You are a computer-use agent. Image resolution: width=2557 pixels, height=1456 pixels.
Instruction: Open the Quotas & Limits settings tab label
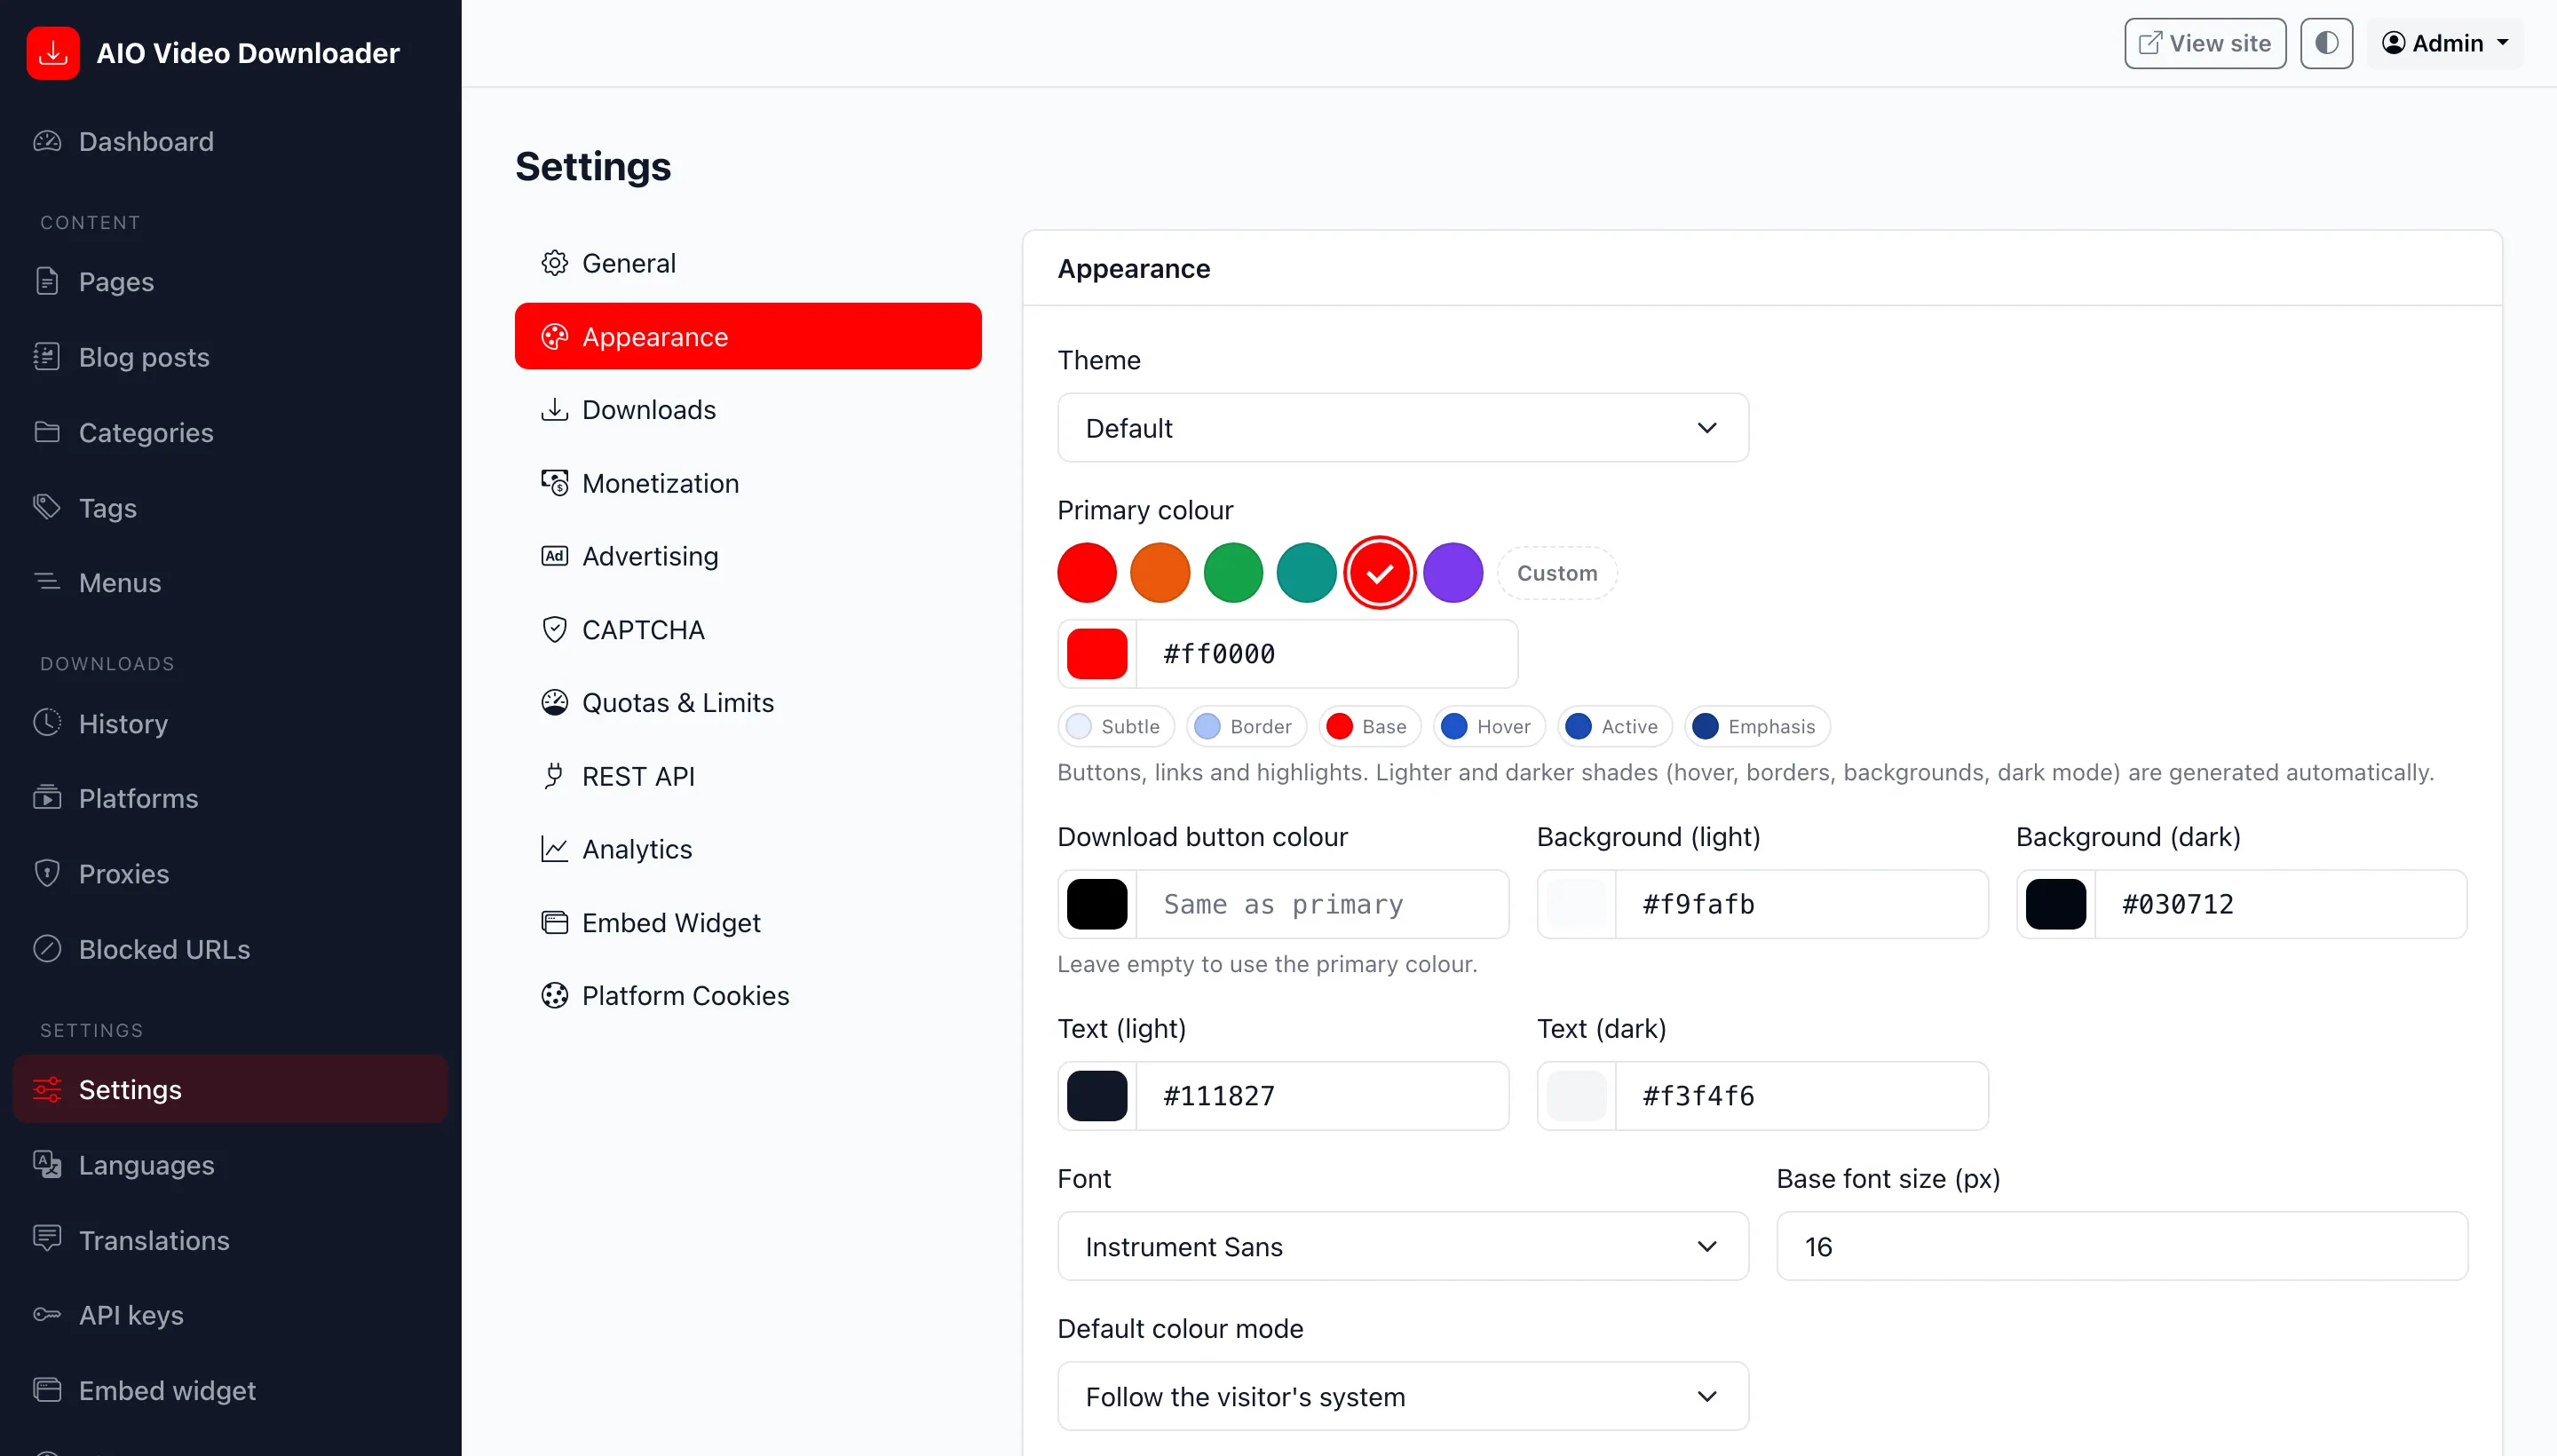click(x=678, y=702)
